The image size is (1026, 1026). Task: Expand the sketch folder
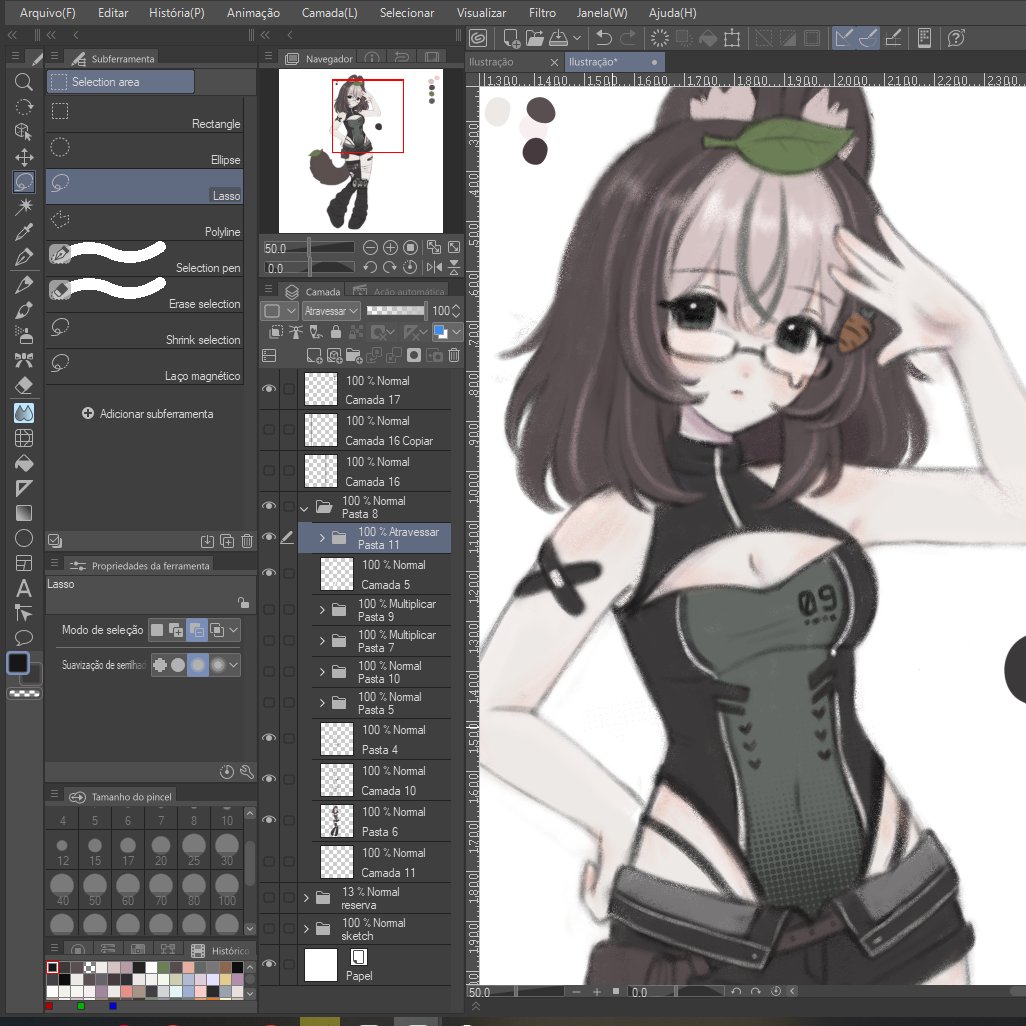click(x=306, y=929)
